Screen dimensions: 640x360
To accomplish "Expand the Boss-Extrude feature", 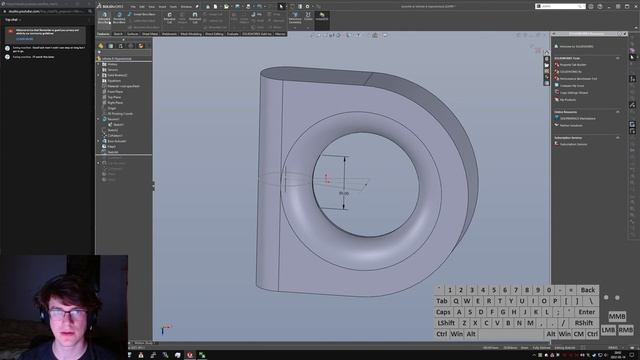I will [x=98, y=141].
